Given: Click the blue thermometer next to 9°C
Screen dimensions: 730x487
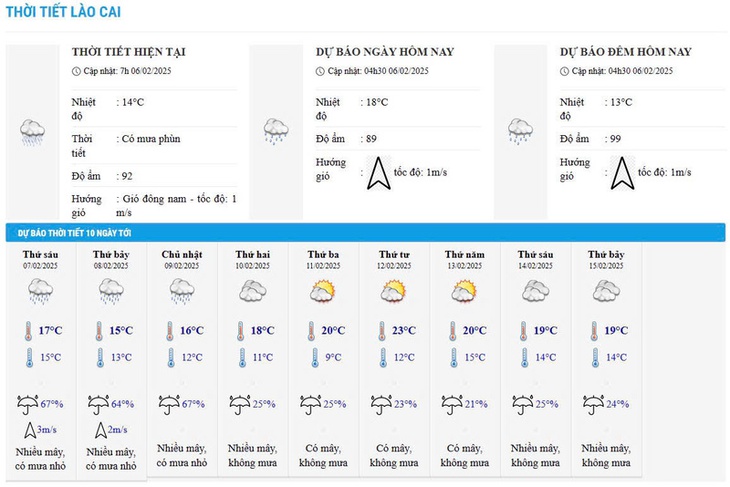Looking at the screenshot, I should tap(315, 358).
